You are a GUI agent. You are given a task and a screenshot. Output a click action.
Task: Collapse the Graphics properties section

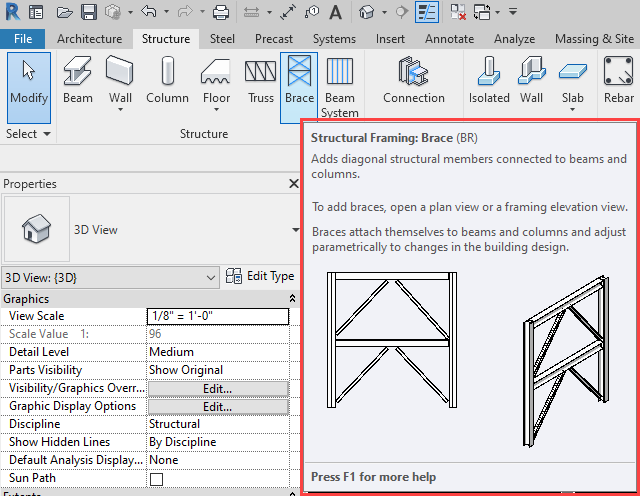292,299
